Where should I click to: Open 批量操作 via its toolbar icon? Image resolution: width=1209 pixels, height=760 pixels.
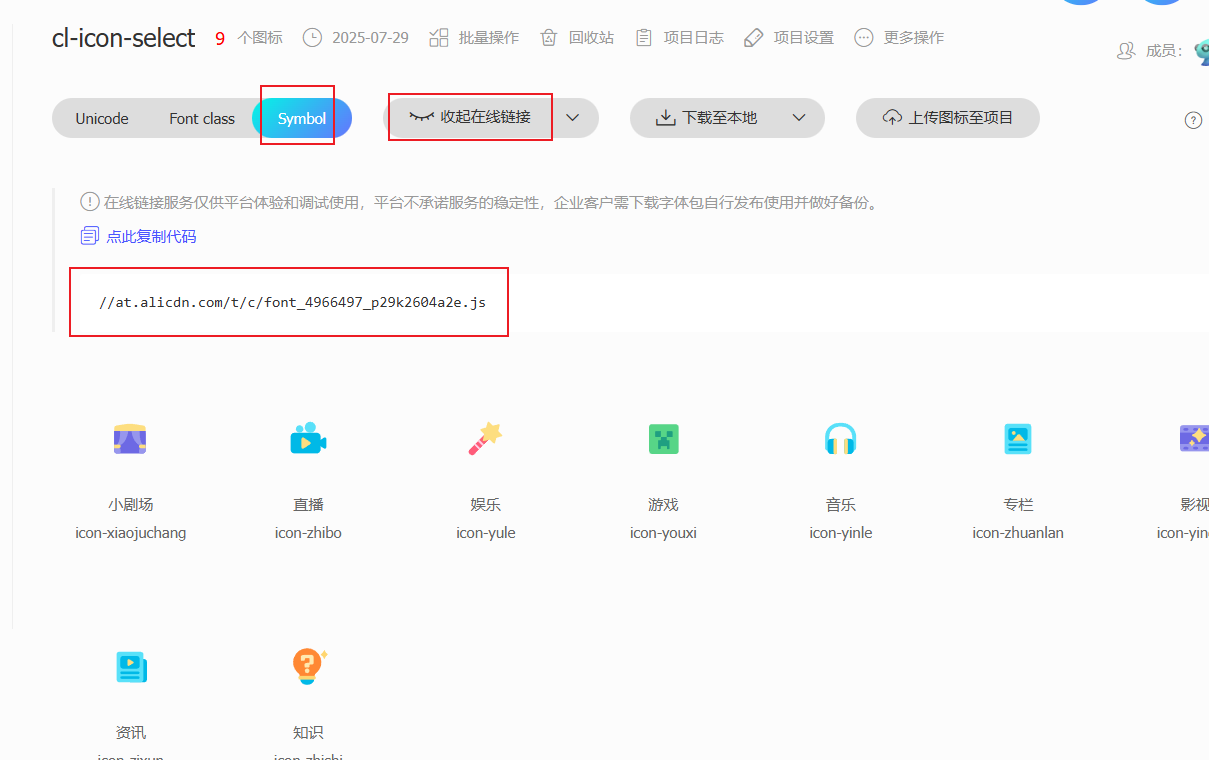473,37
